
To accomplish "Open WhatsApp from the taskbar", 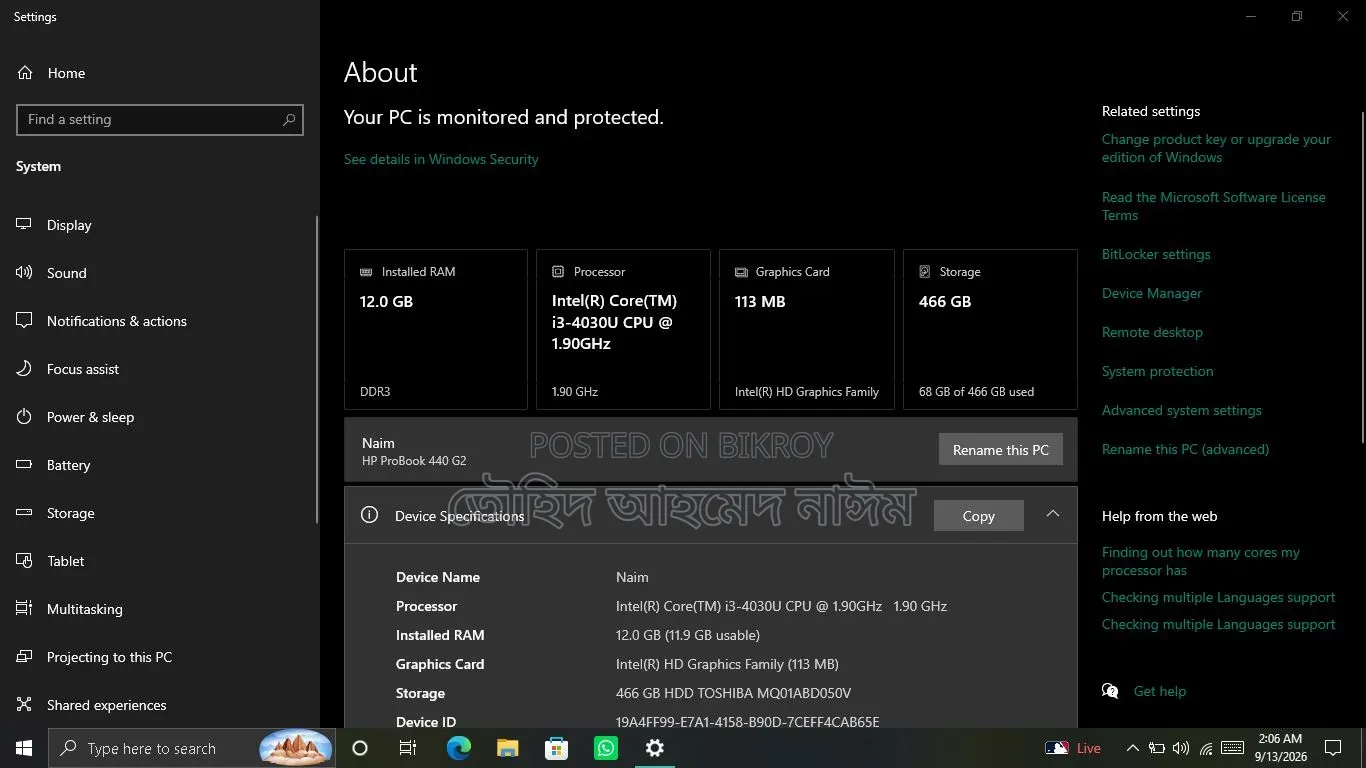I will [x=606, y=748].
